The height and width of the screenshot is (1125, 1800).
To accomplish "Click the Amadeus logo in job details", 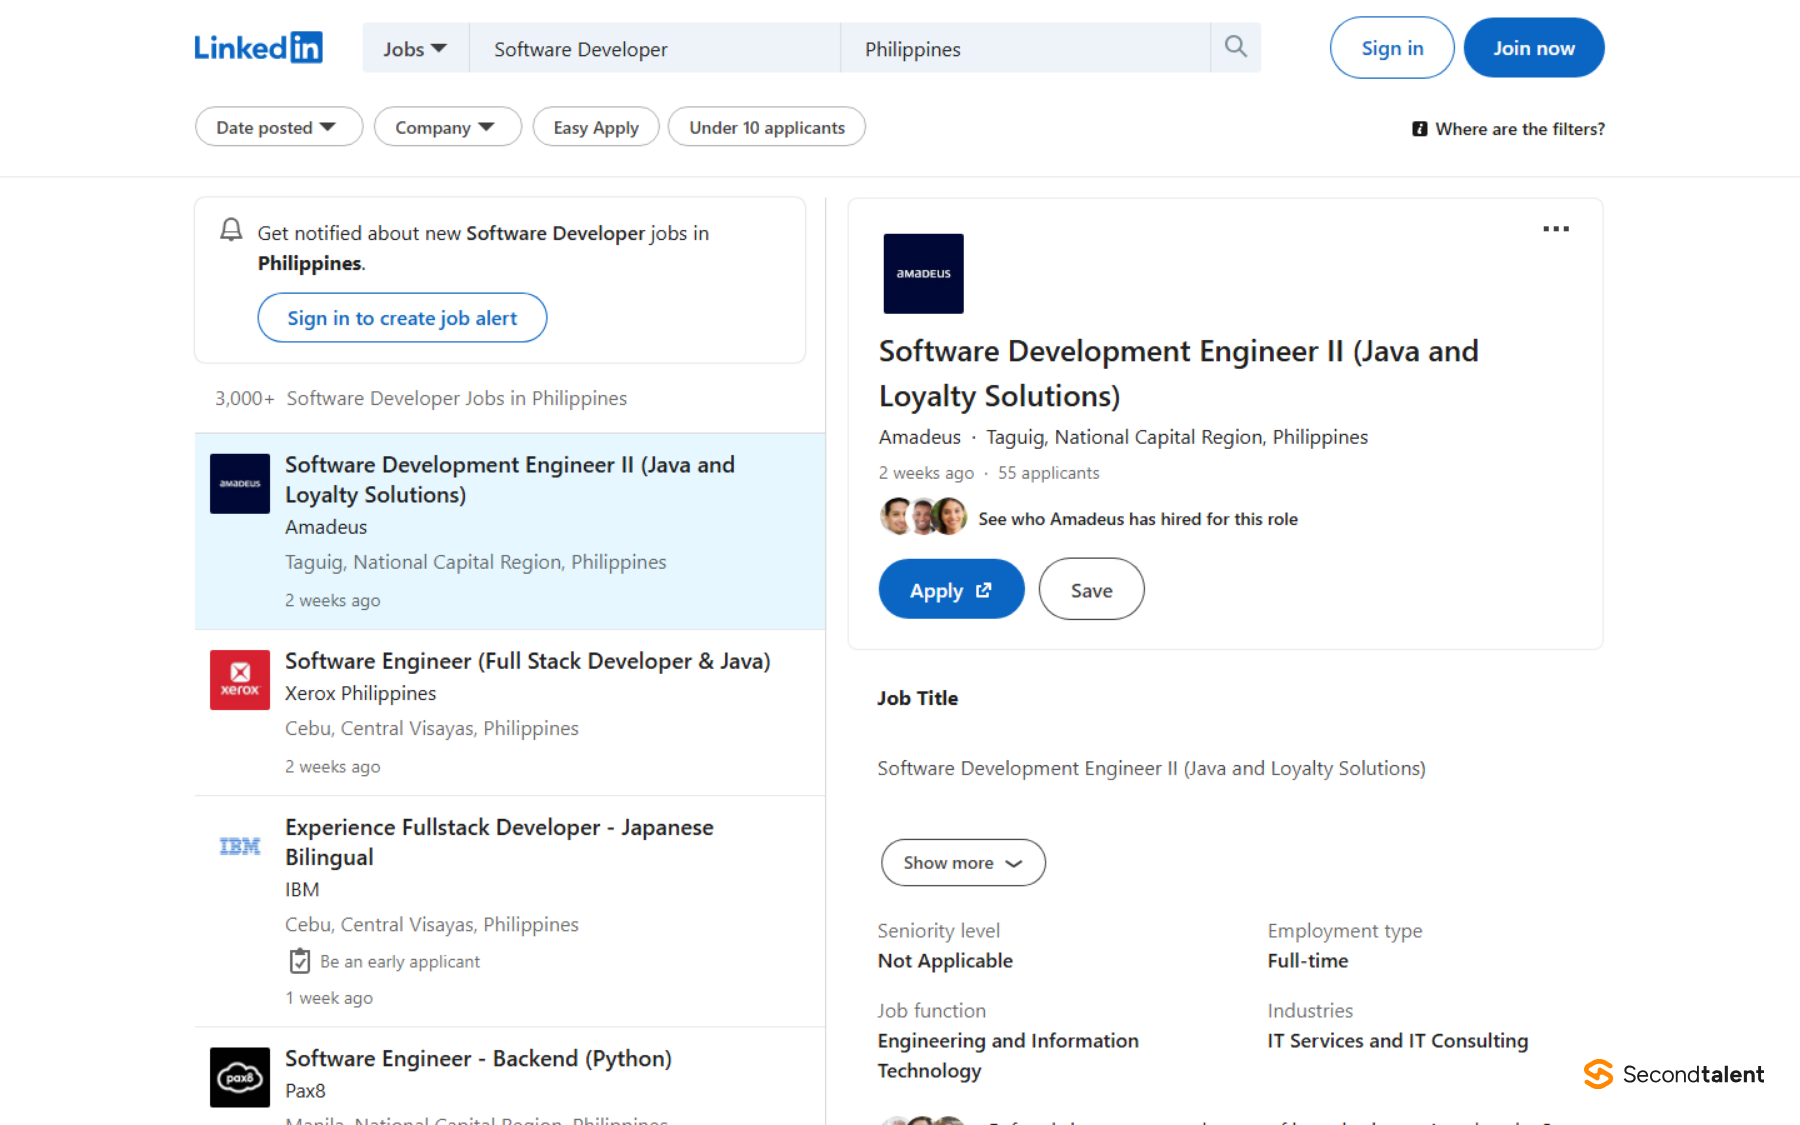I will tap(923, 273).
